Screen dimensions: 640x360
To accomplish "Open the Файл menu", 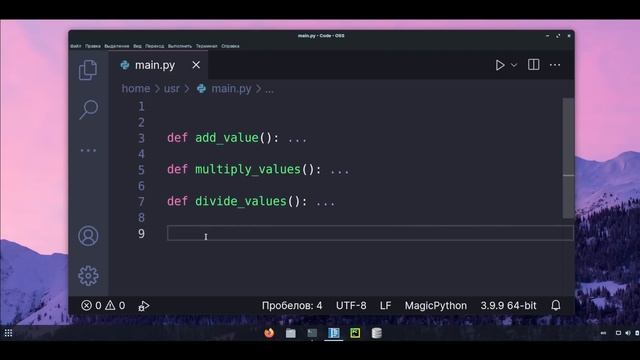I will pos(76,46).
